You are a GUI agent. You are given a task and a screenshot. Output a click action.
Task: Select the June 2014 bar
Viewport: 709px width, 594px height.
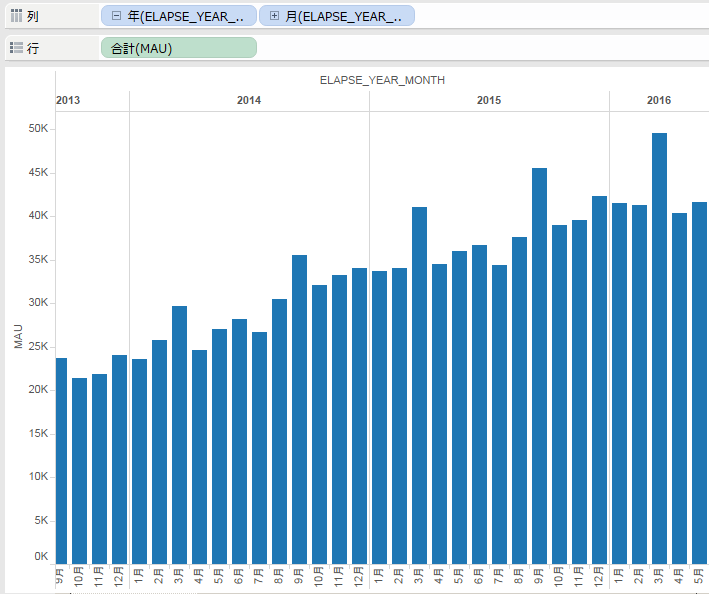(x=240, y=442)
